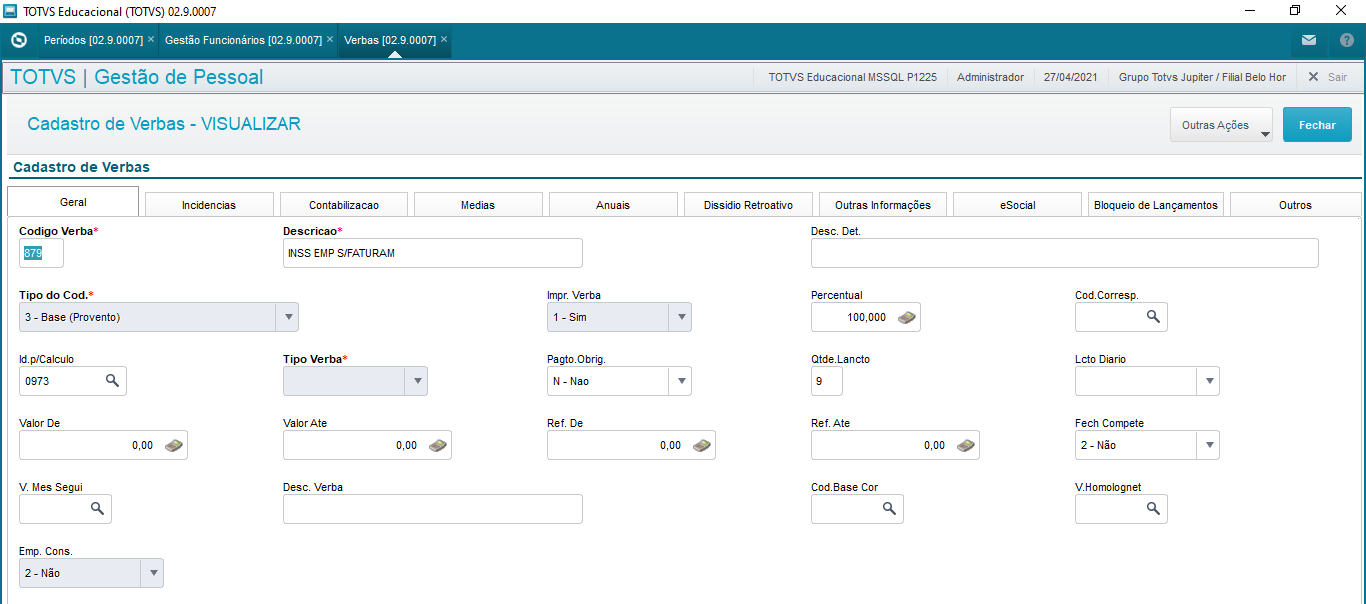This screenshot has width=1366, height=604.
Task: Click the date 27/04/2021 in header
Action: click(x=1071, y=77)
